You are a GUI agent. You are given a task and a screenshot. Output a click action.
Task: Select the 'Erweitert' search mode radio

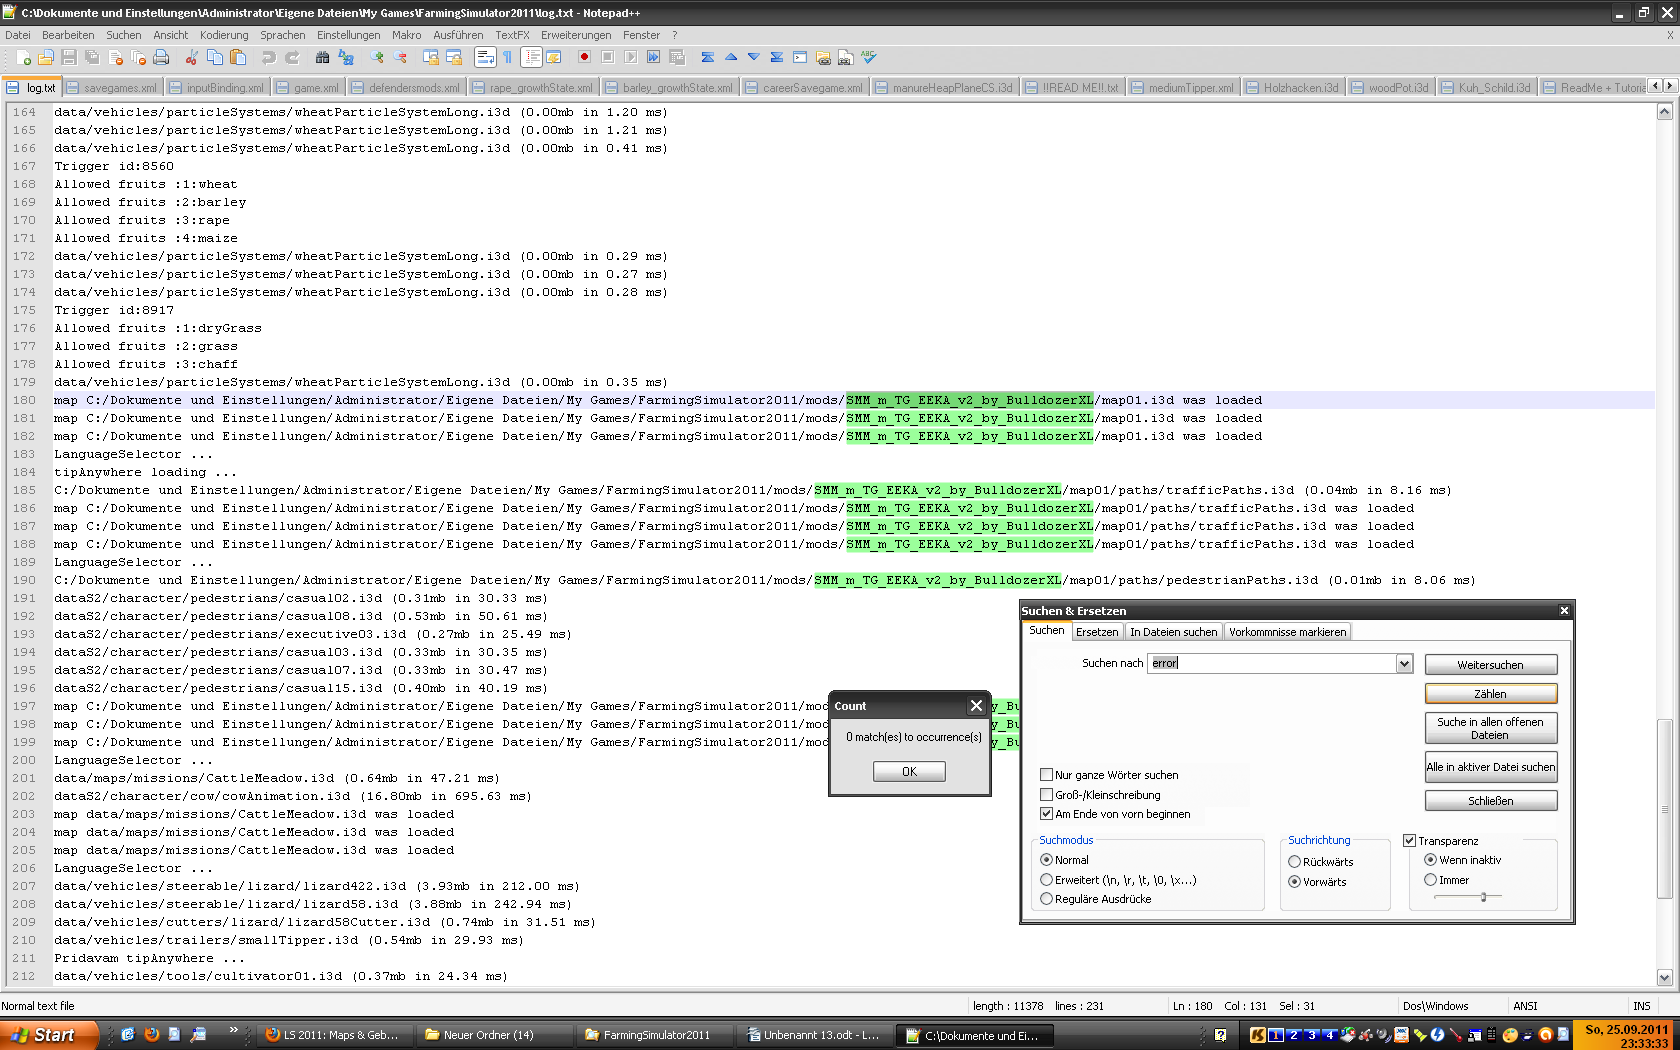[x=1046, y=880]
